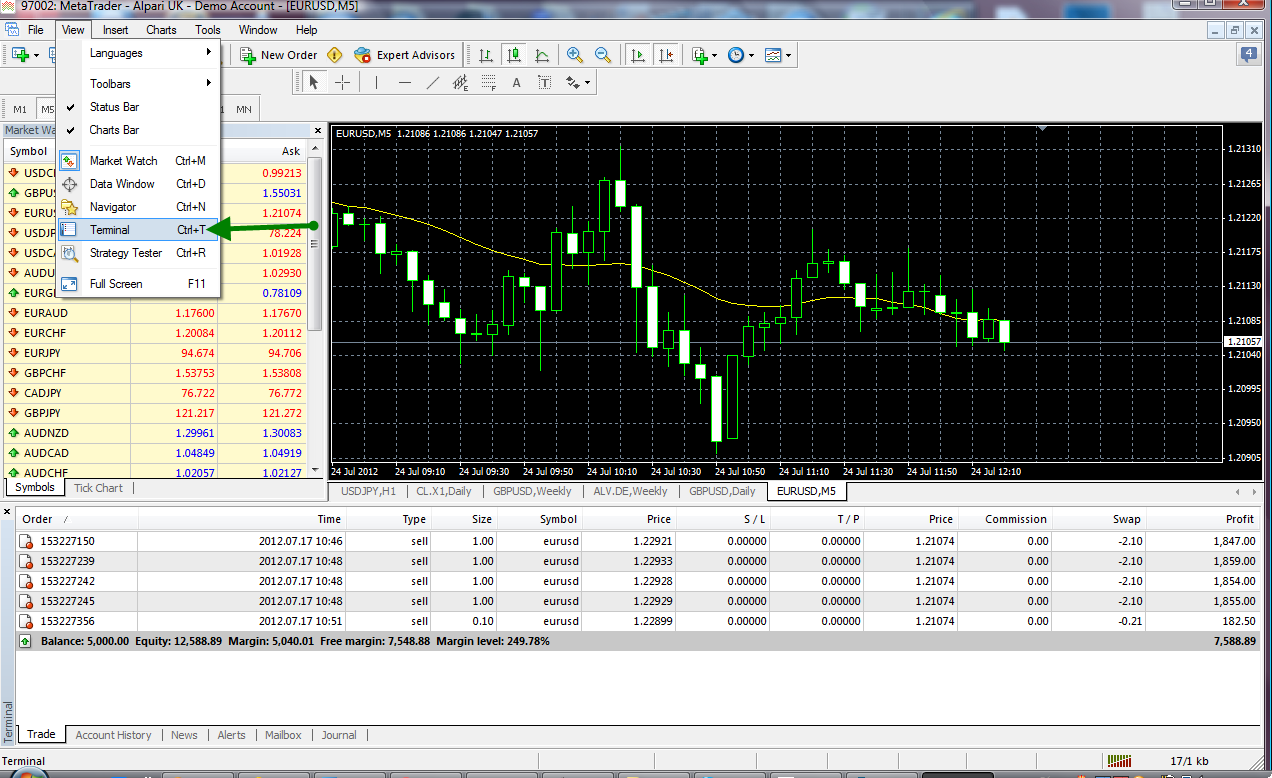1272x778 pixels.
Task: Select the arrows drawing tool icon
Action: coord(573,82)
